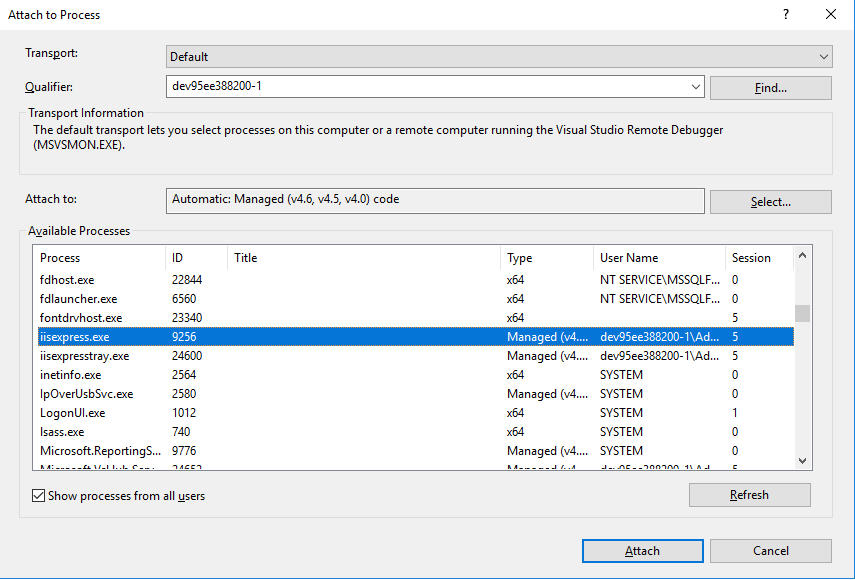Select the fontdrvhost.exe process row
Screen dimensions: 855x580
tap(416, 318)
